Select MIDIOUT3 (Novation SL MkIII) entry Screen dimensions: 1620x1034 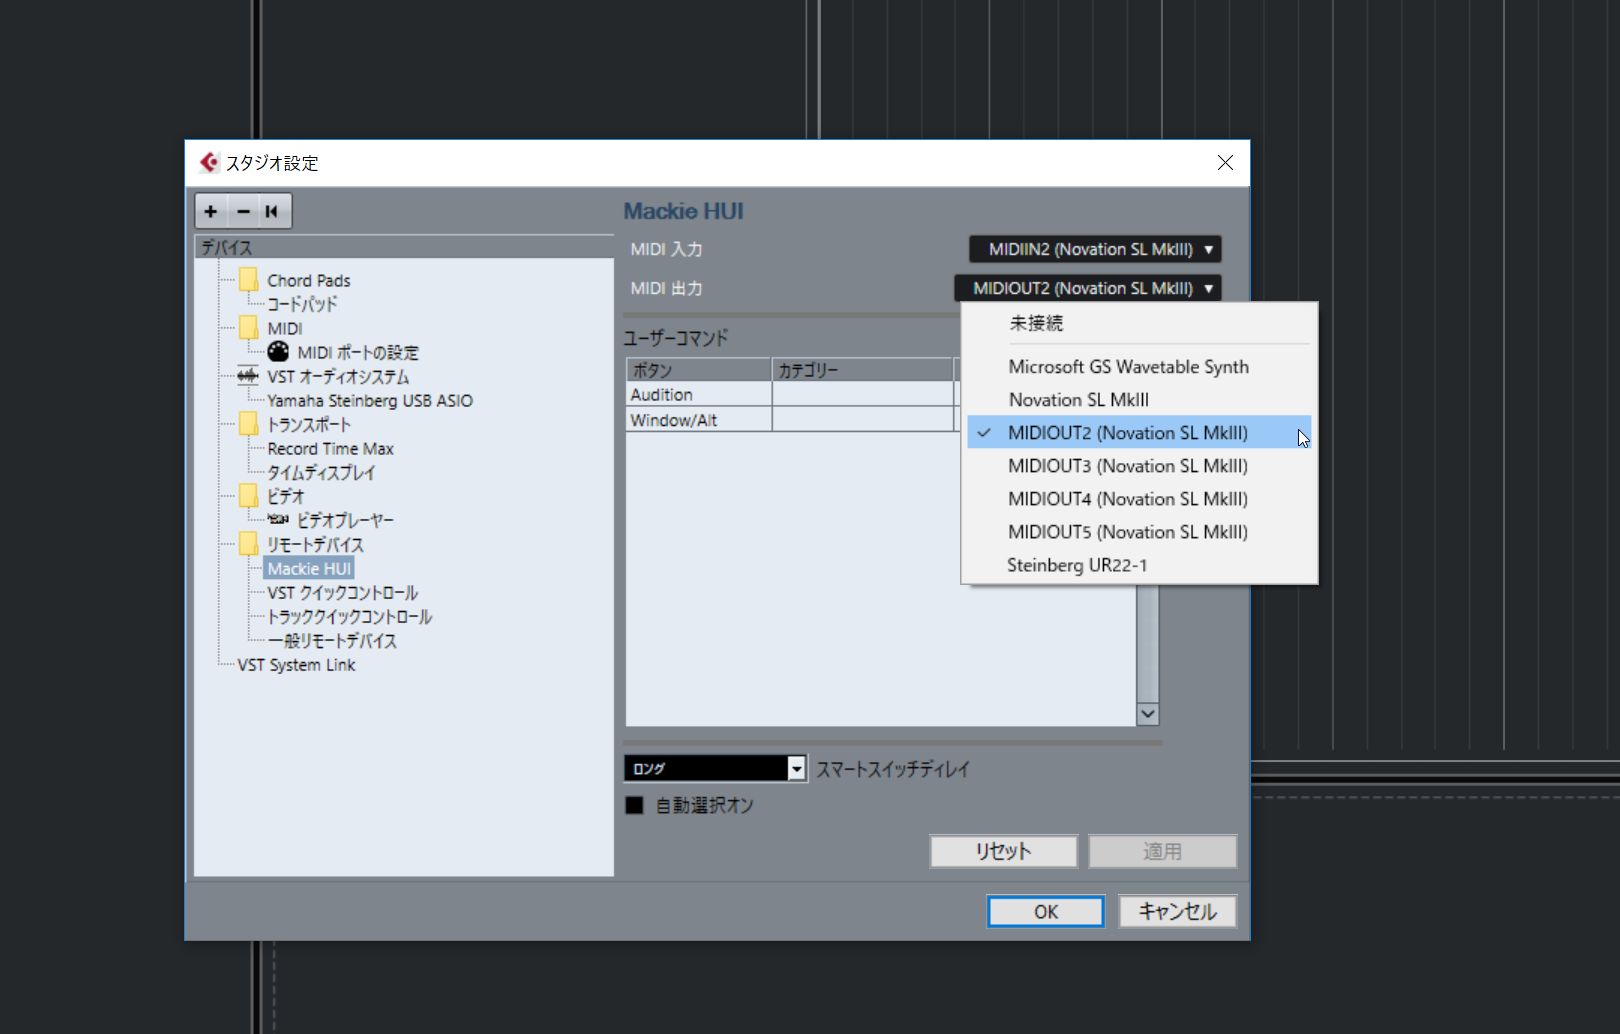click(x=1139, y=466)
